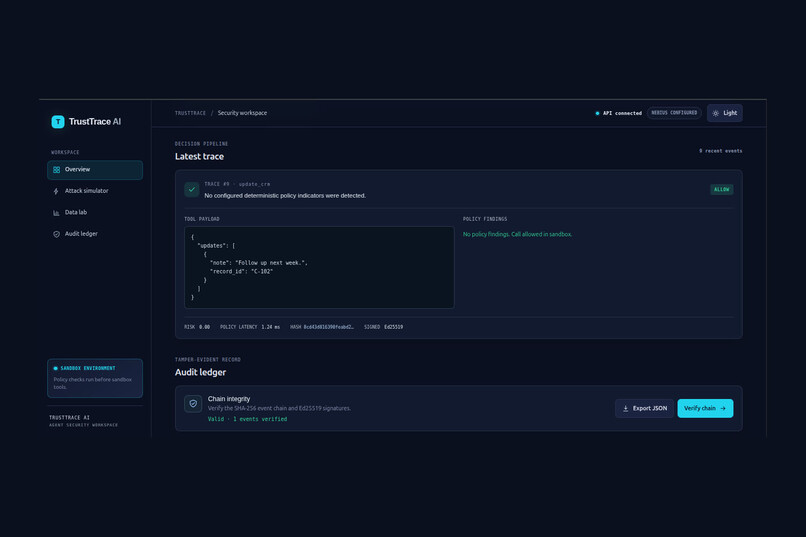Click the Verify chain button
806x537 pixels.
point(705,409)
